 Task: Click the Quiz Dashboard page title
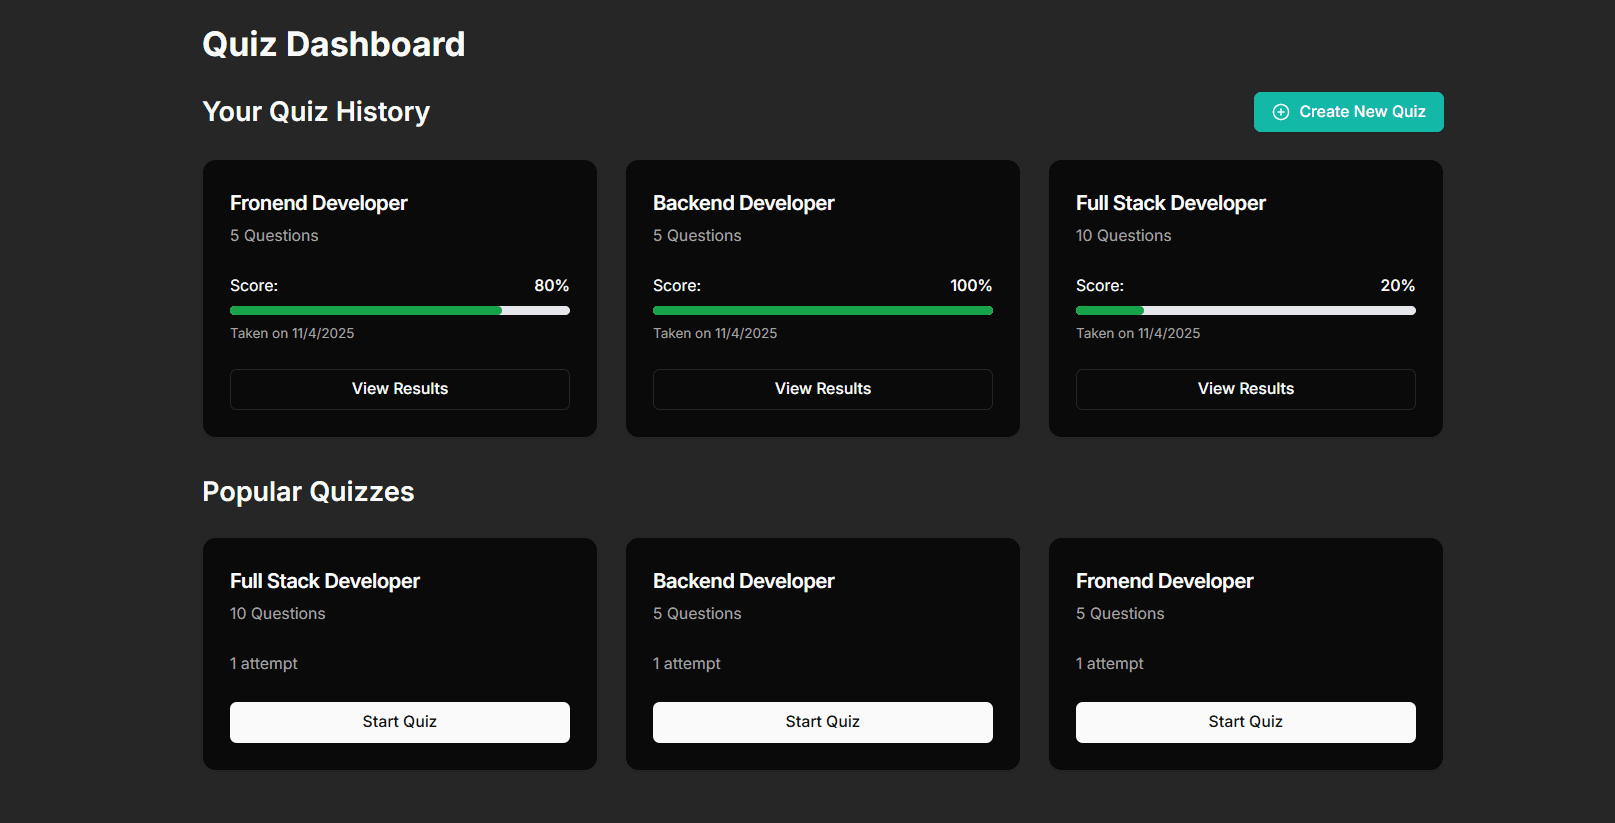[334, 44]
